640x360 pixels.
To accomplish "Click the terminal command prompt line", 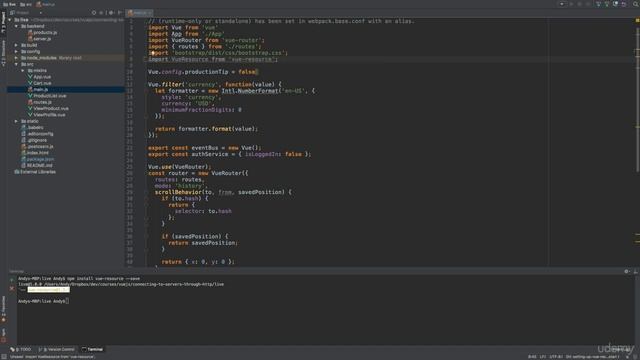I will [x=43, y=301].
